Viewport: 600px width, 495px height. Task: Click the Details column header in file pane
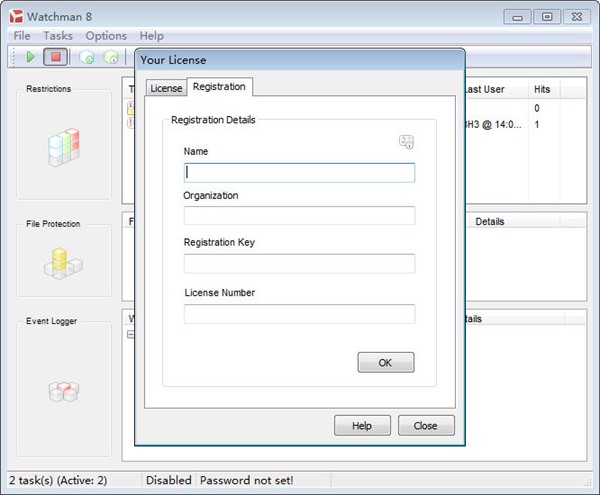coord(513,221)
